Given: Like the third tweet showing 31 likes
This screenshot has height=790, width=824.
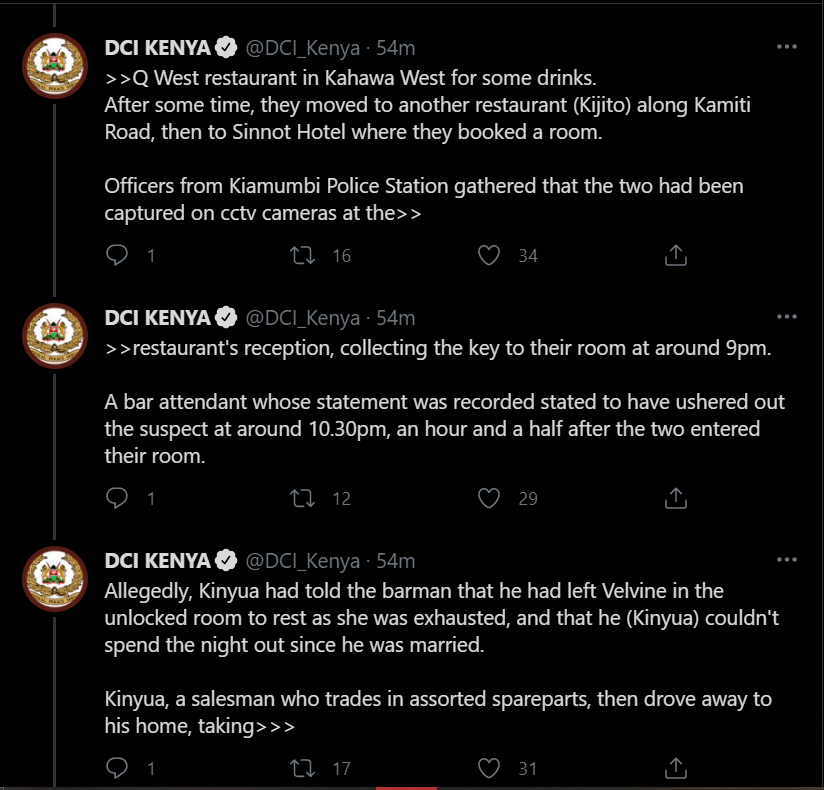Looking at the screenshot, I should click(488, 767).
